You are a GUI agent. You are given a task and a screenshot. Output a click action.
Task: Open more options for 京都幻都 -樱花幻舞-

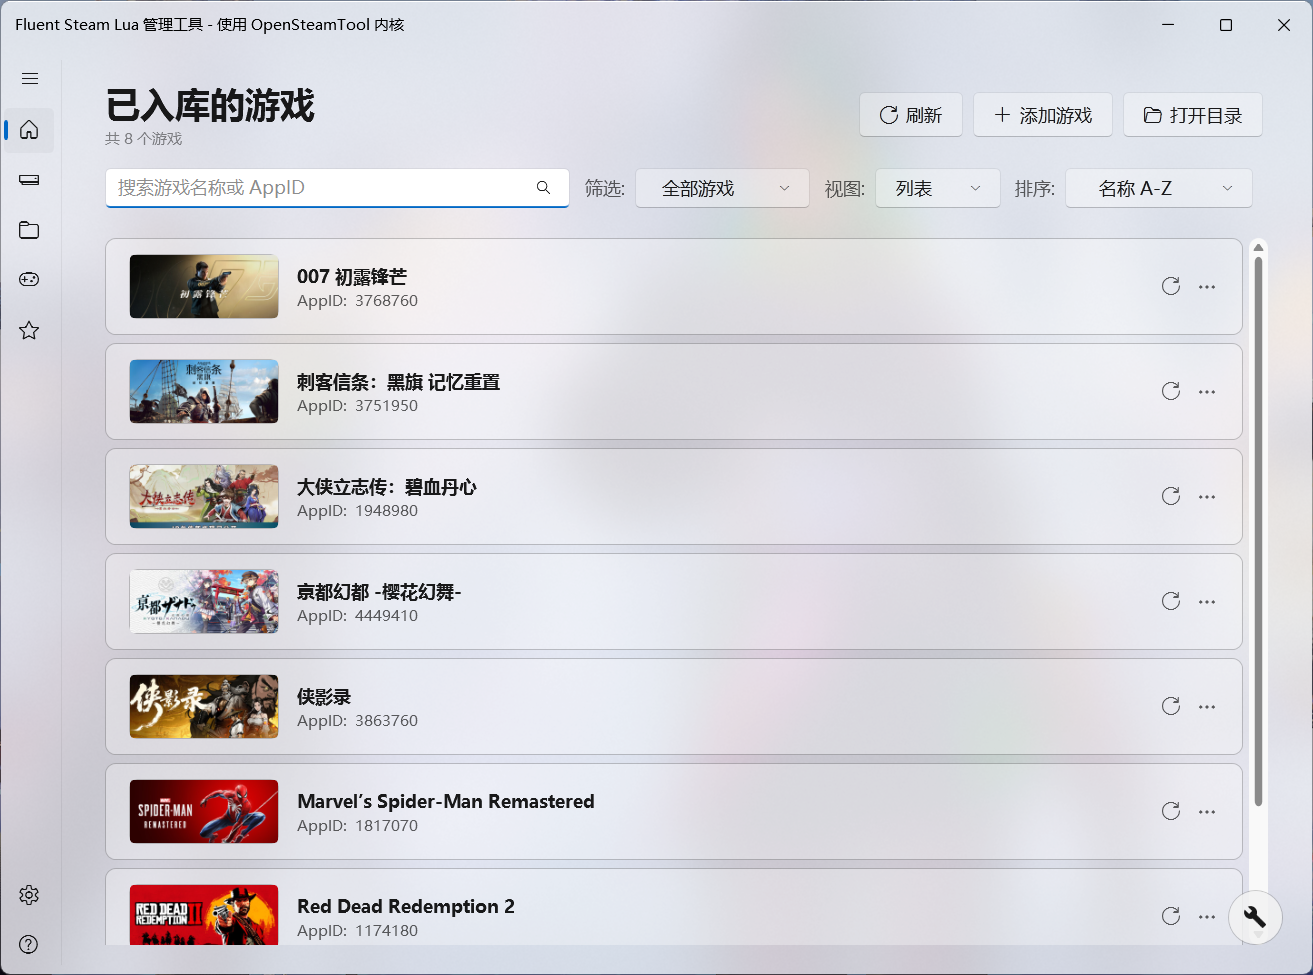tap(1207, 601)
